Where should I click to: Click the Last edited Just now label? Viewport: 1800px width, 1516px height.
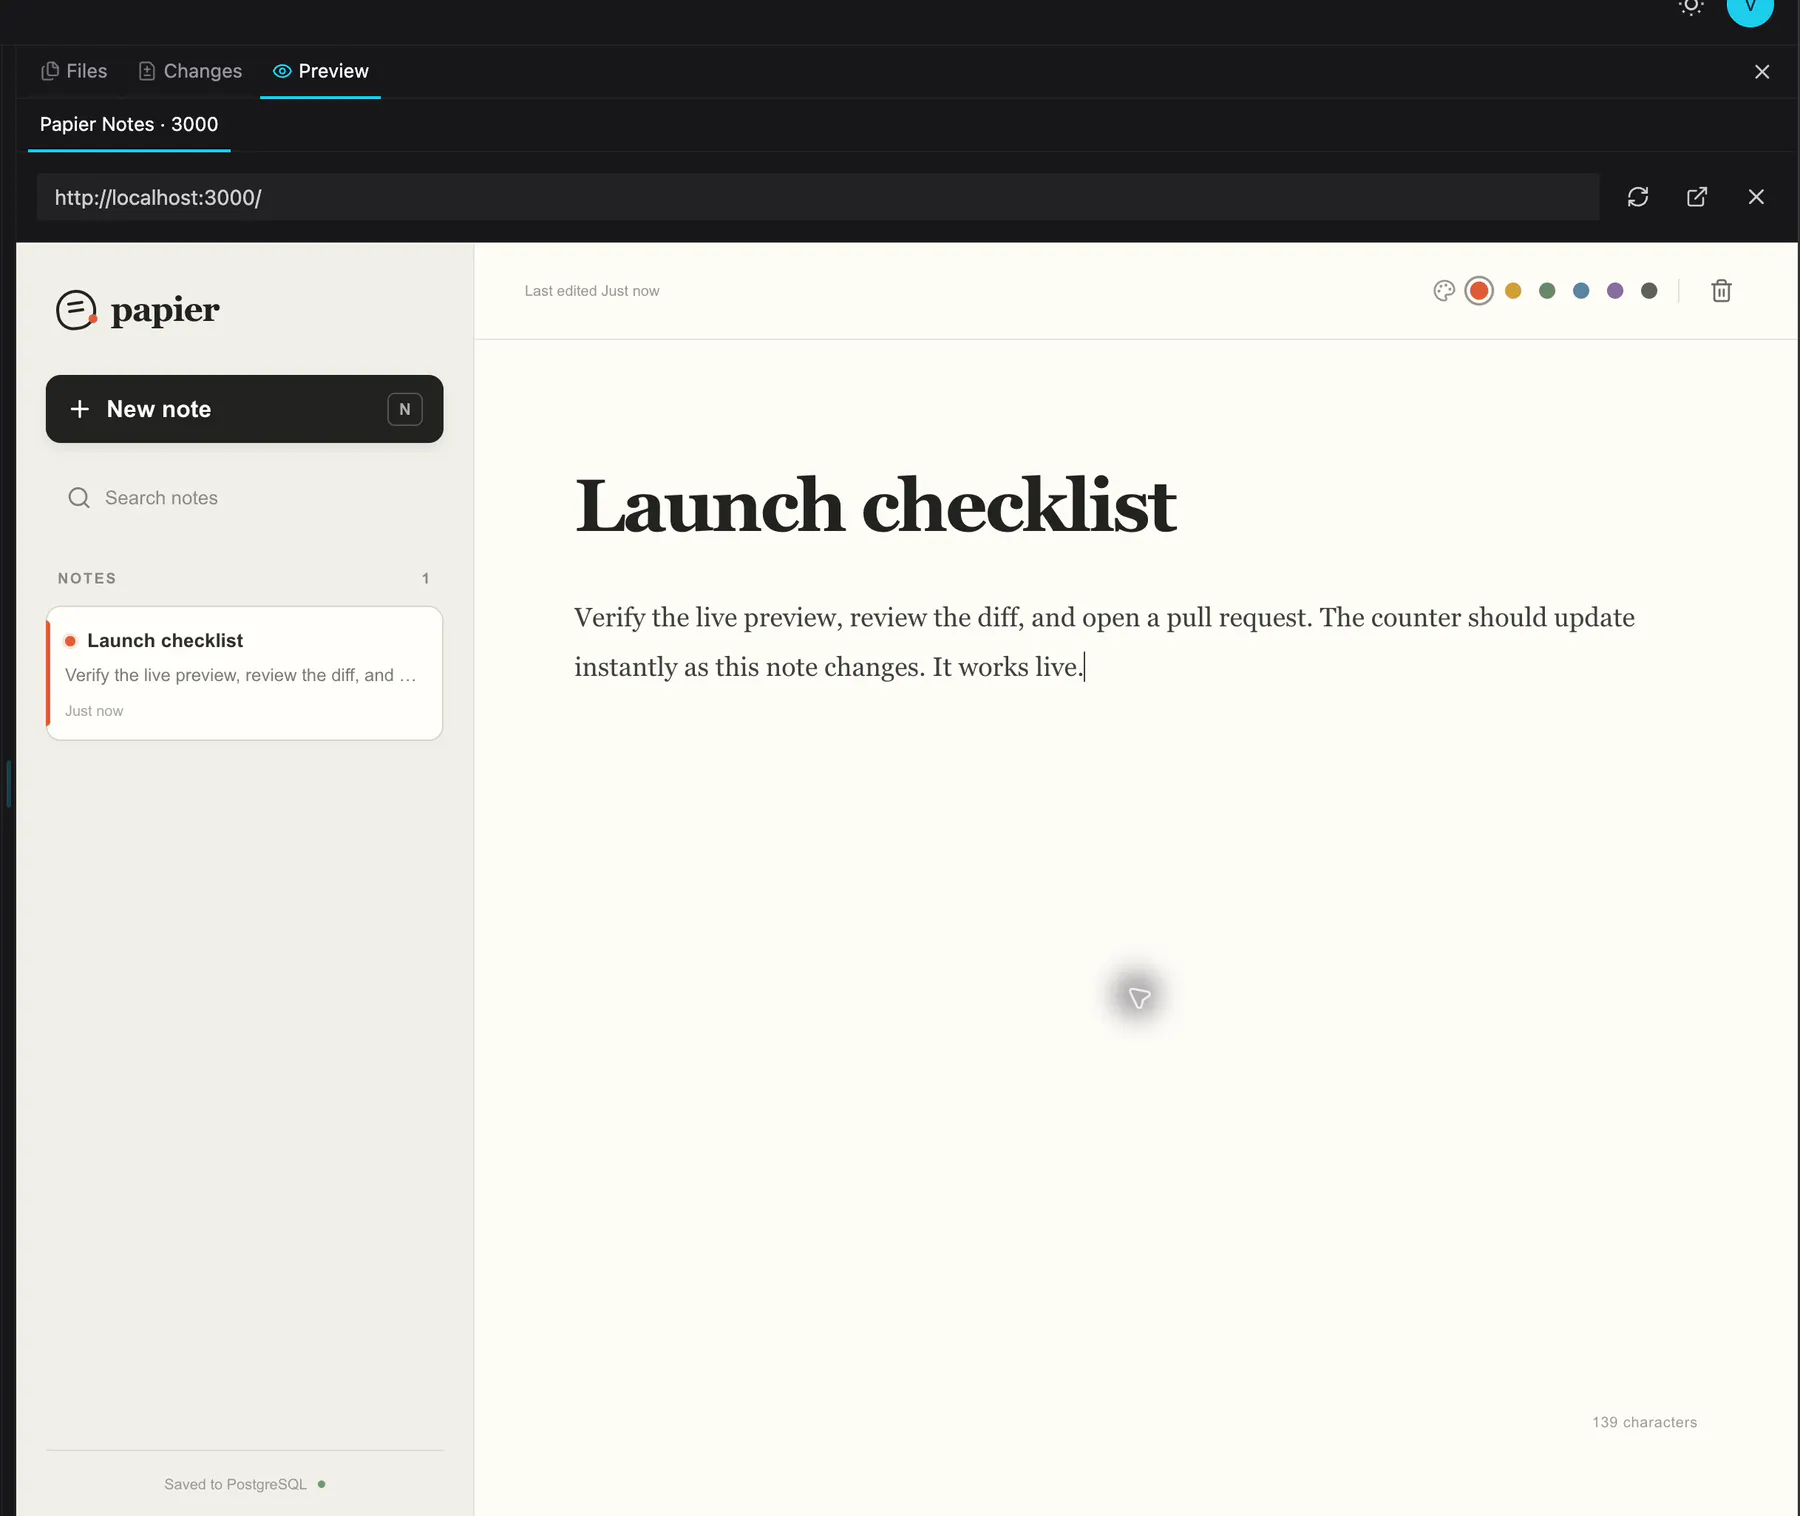[x=592, y=291]
